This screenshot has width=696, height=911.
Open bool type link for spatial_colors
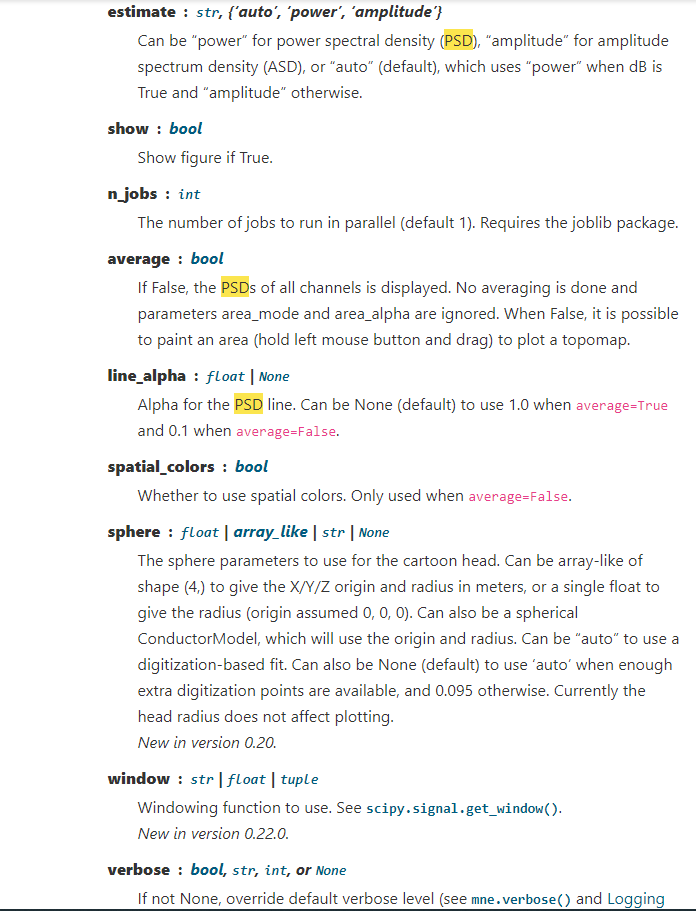tap(251, 467)
